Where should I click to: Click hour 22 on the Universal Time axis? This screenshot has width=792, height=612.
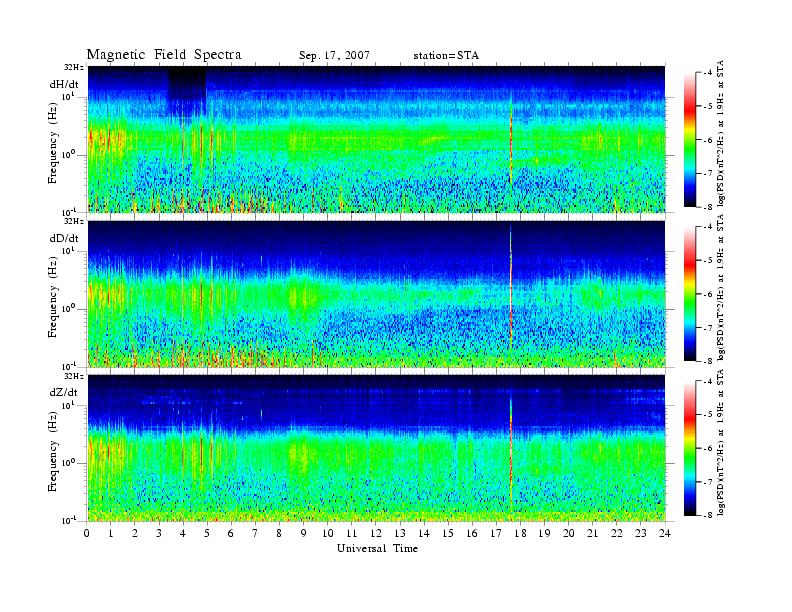pos(616,533)
